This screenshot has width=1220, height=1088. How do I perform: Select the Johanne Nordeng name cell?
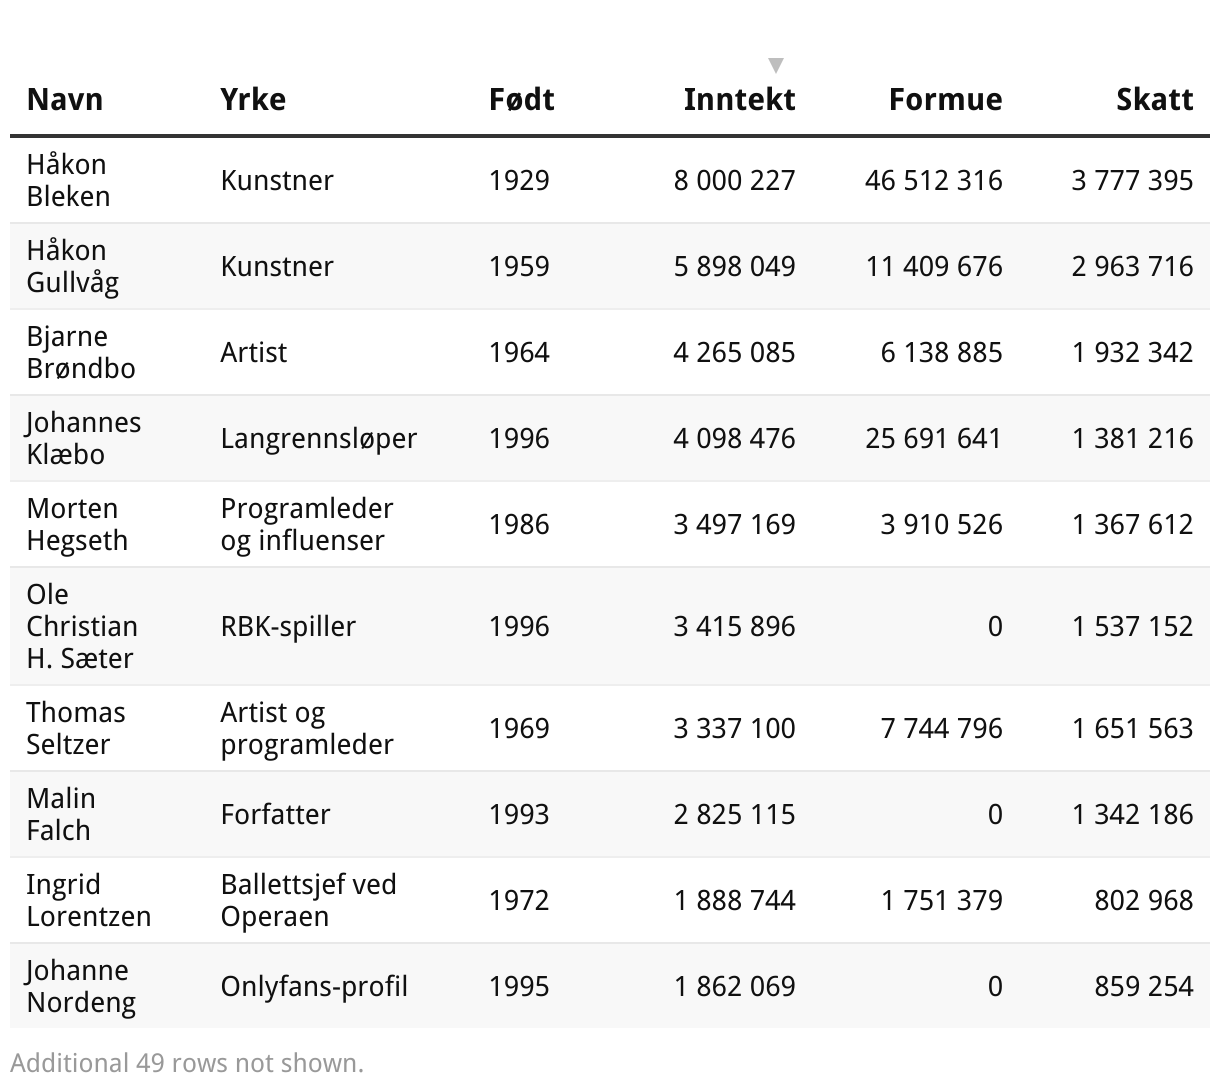(x=80, y=986)
